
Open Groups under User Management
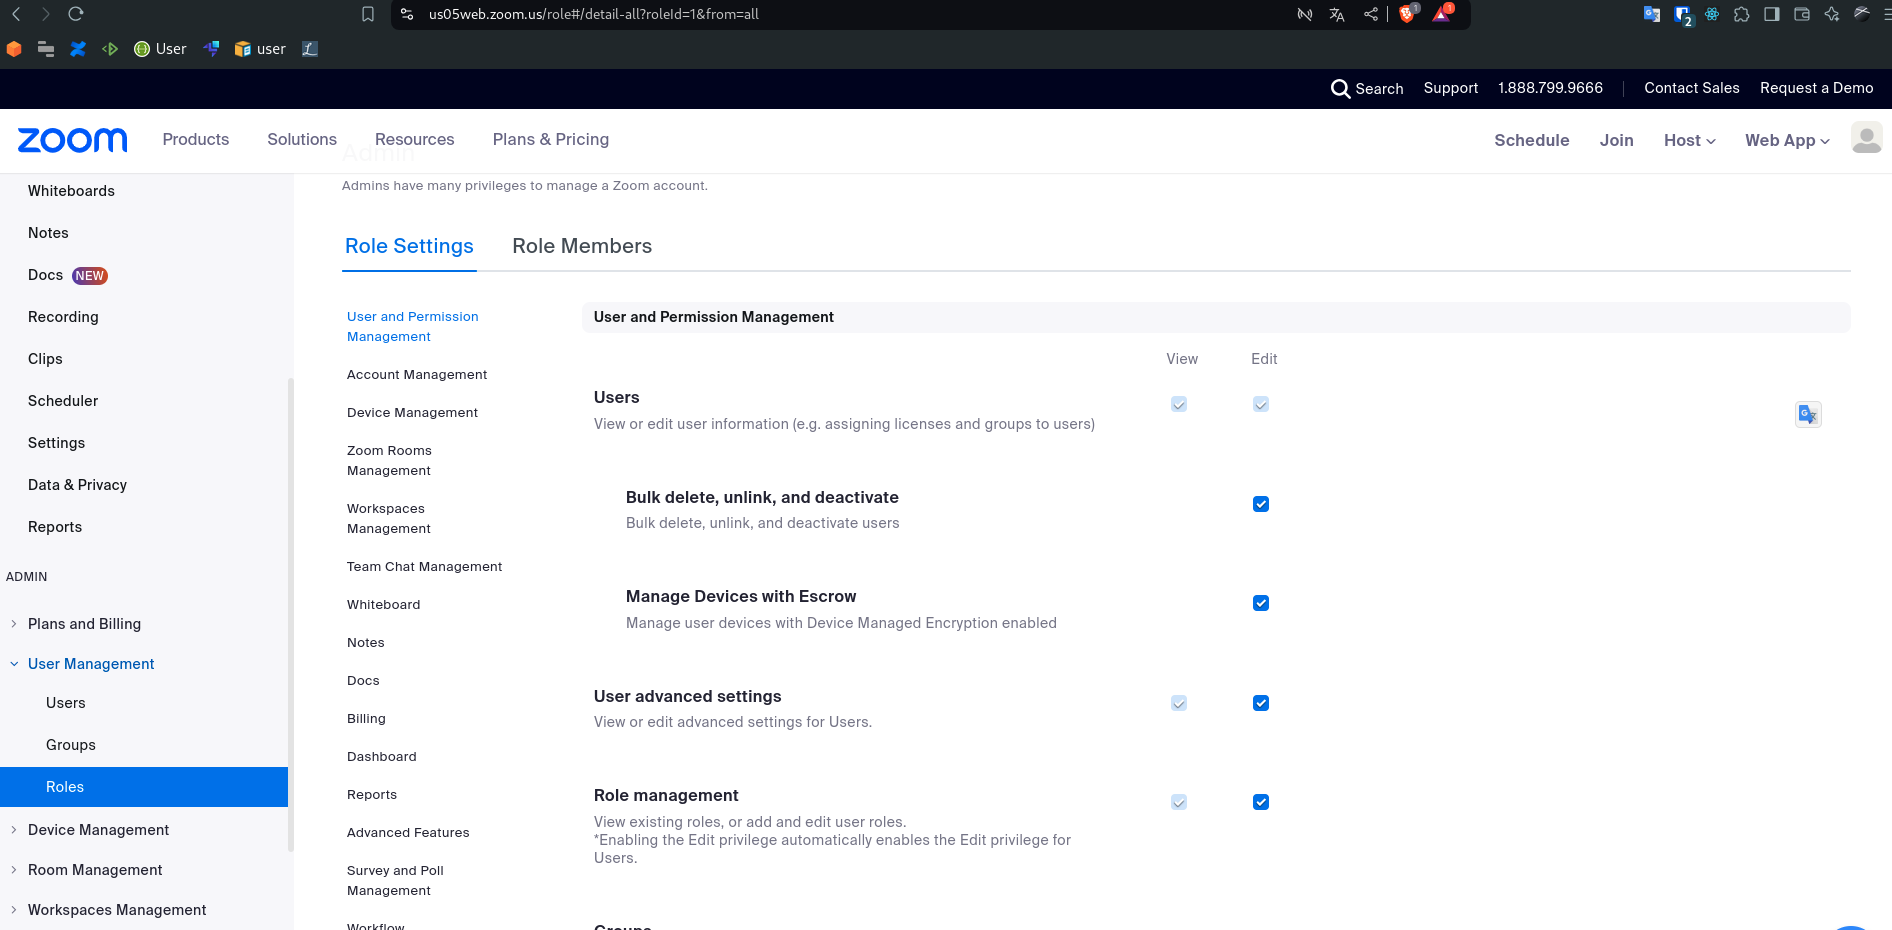pyautogui.click(x=71, y=745)
